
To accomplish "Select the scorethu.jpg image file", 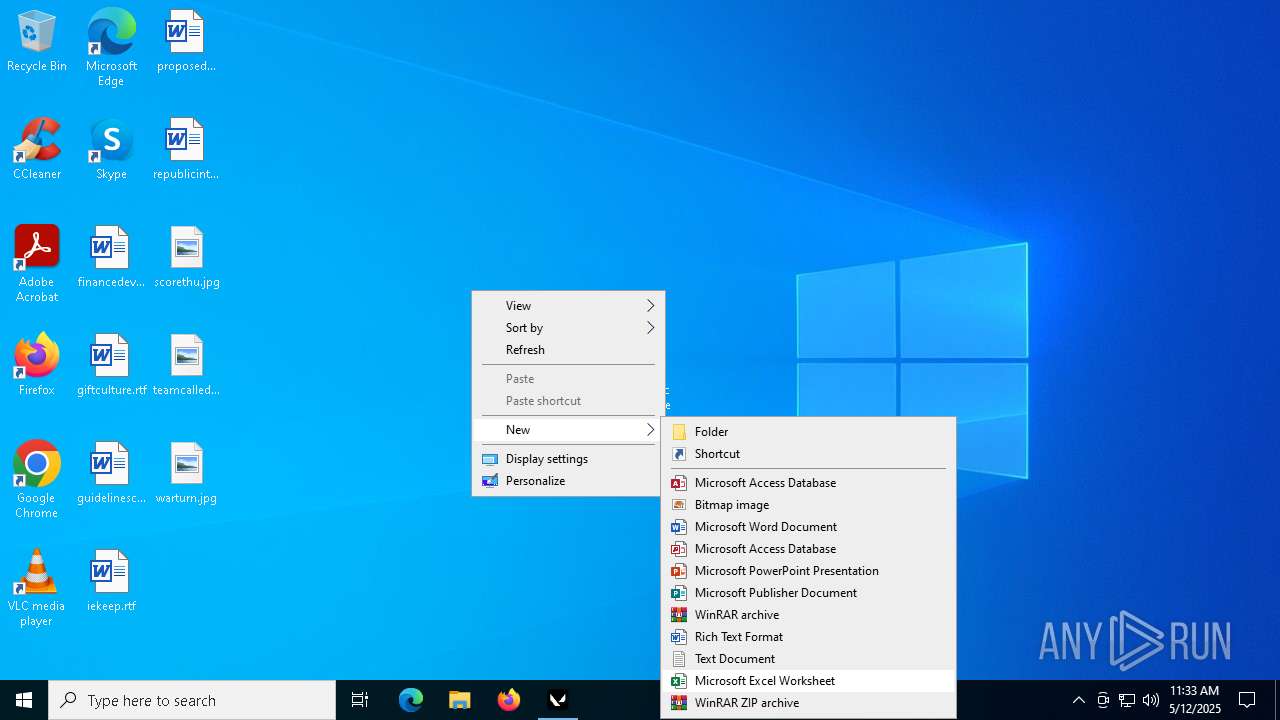I will click(x=186, y=258).
